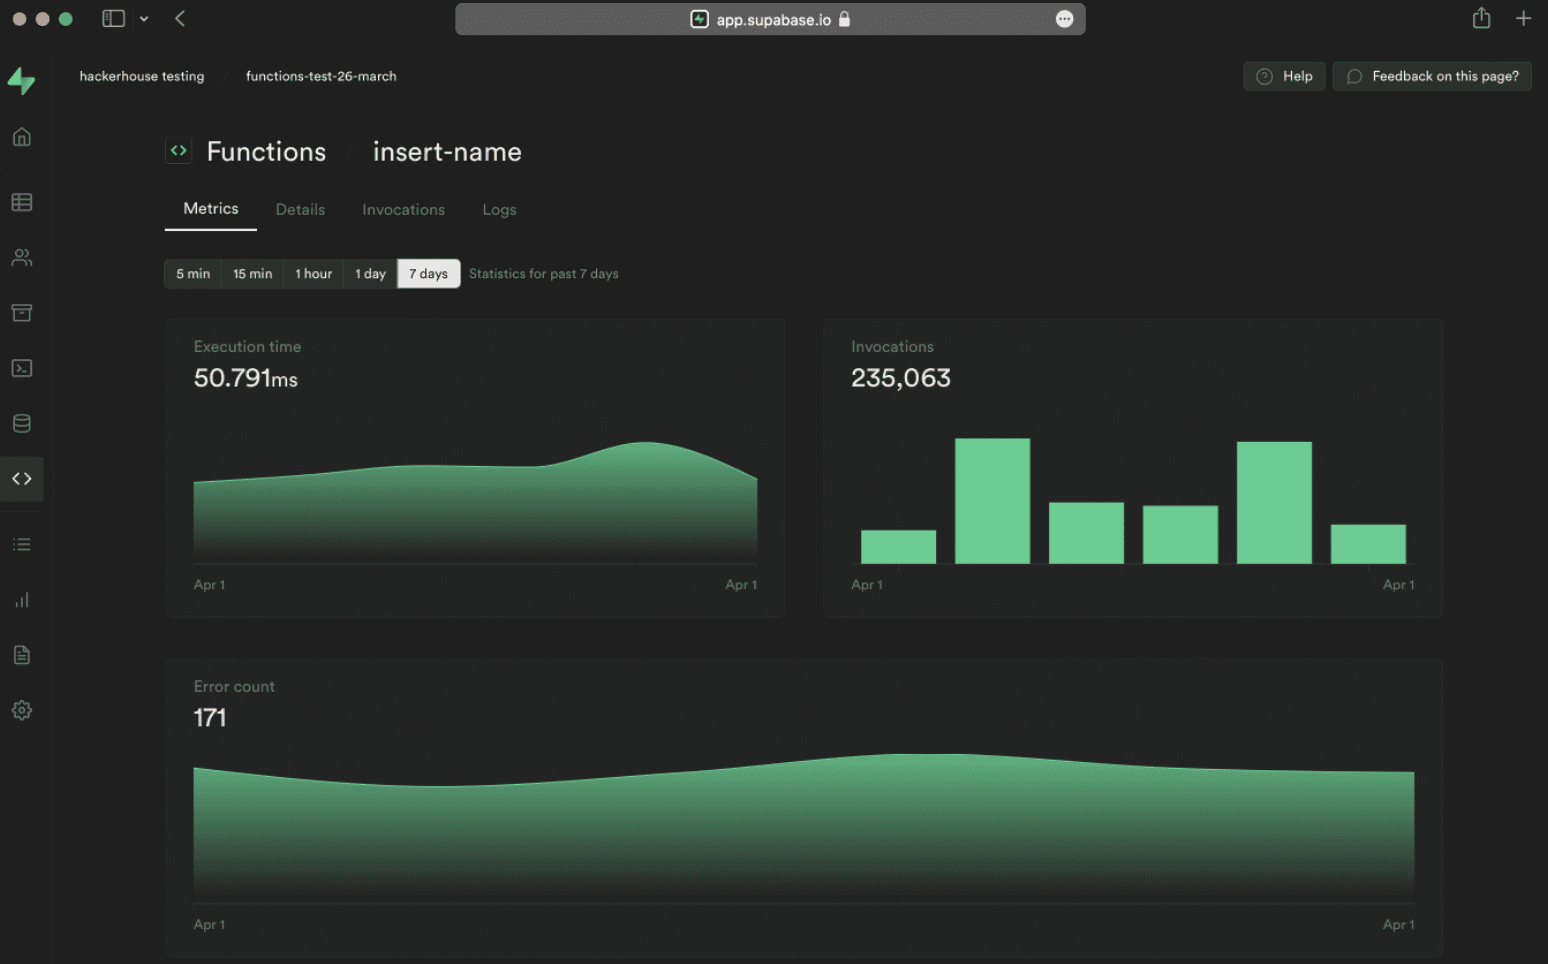Select the 1 hour interval
The width and height of the screenshot is (1548, 964).
click(313, 274)
